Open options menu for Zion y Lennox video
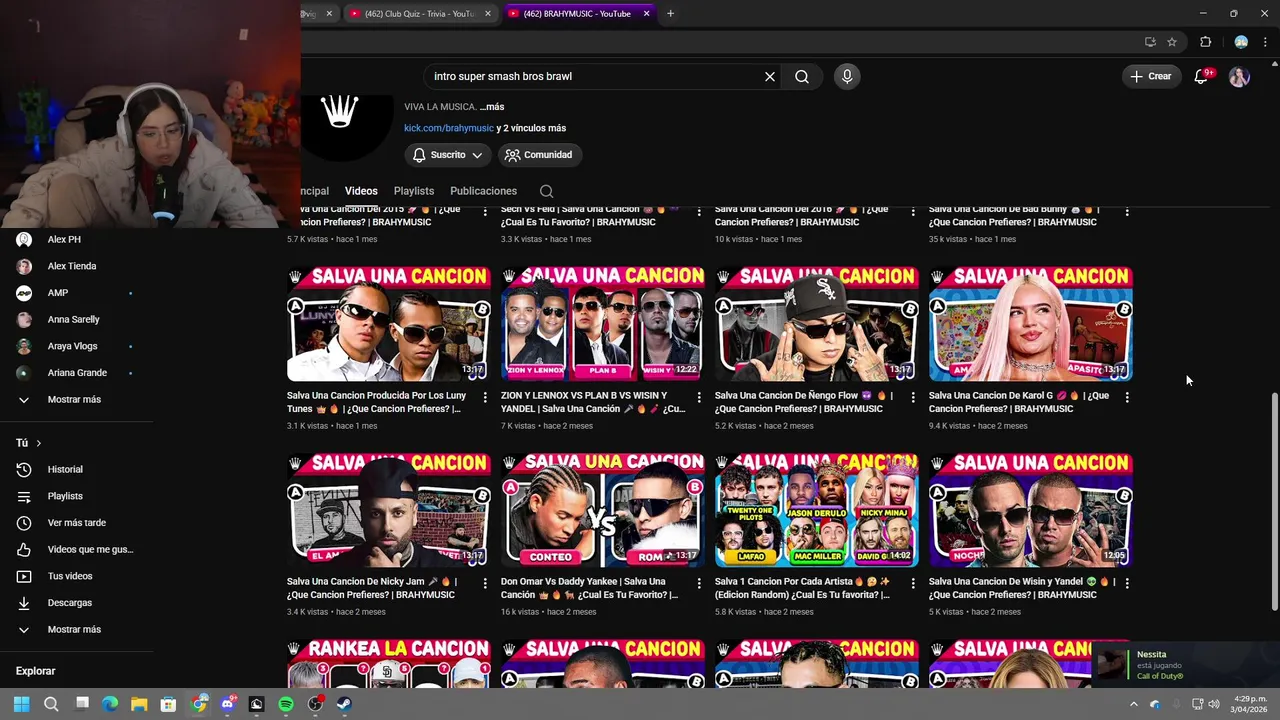This screenshot has height=720, width=1280. [x=699, y=397]
